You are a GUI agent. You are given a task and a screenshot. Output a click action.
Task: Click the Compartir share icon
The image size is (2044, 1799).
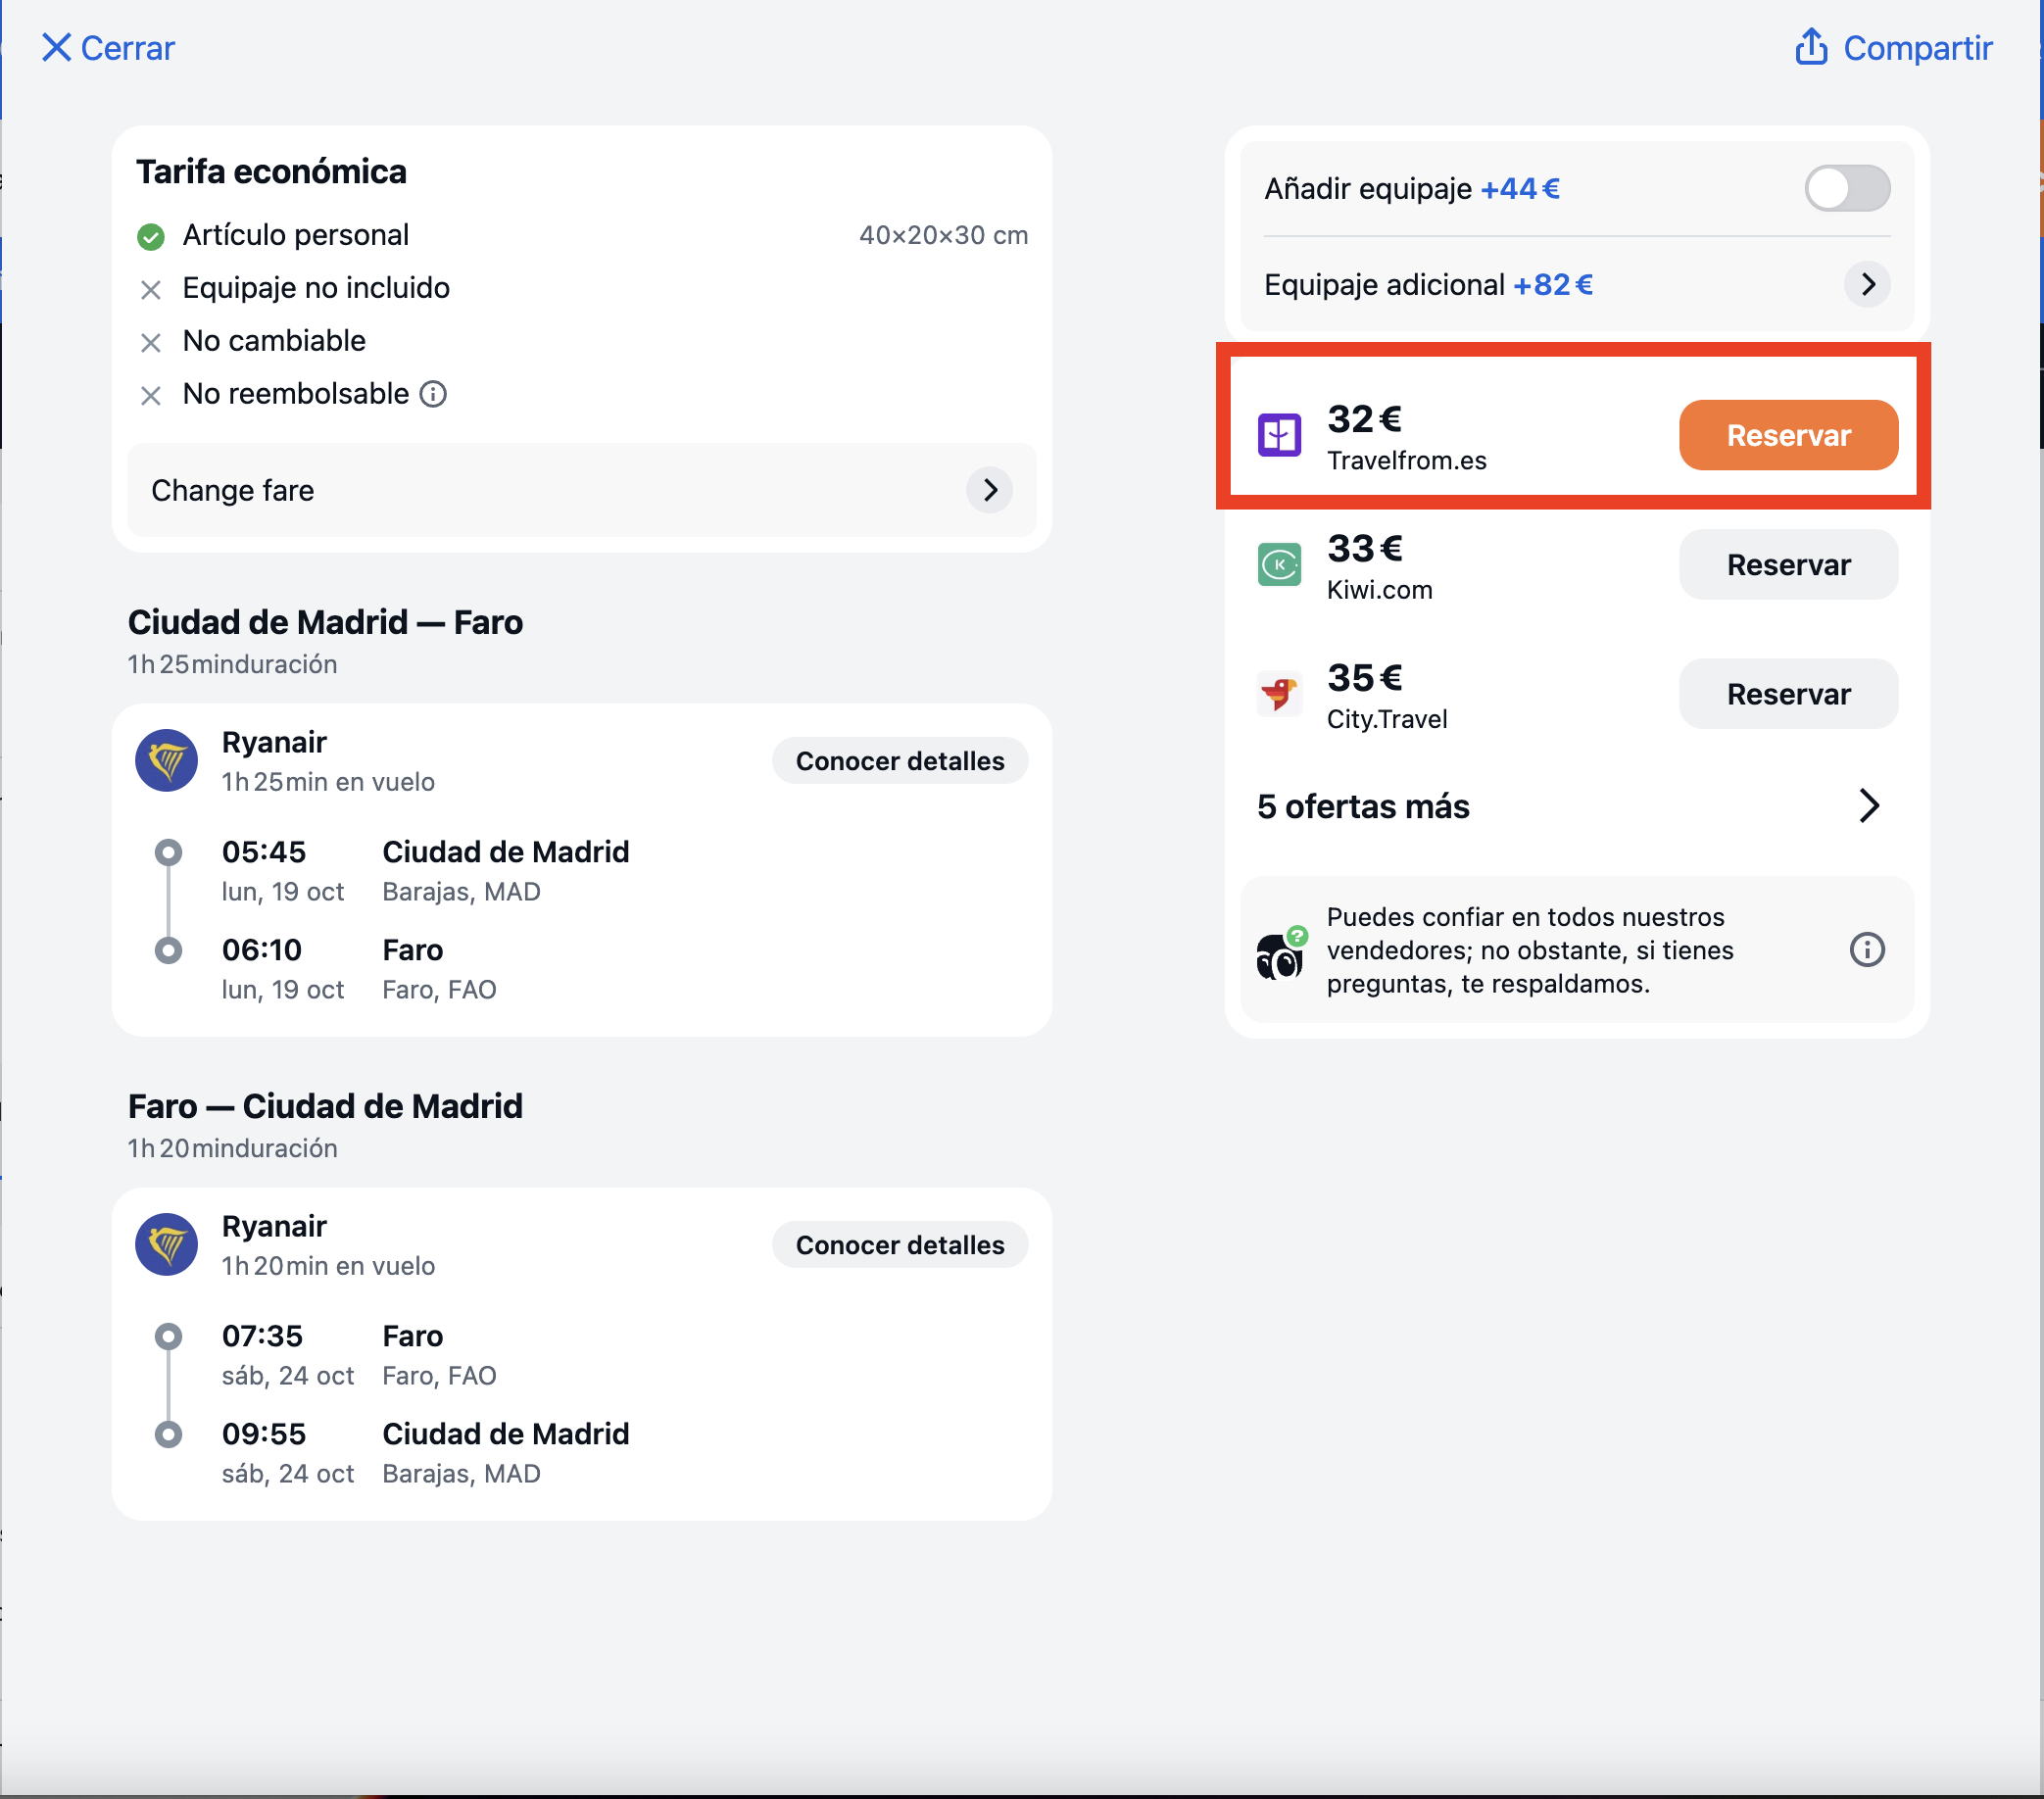[x=1810, y=46]
